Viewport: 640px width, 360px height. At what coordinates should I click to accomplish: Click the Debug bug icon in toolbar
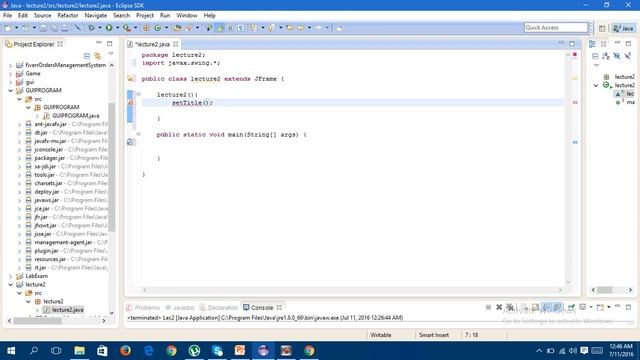[91, 28]
